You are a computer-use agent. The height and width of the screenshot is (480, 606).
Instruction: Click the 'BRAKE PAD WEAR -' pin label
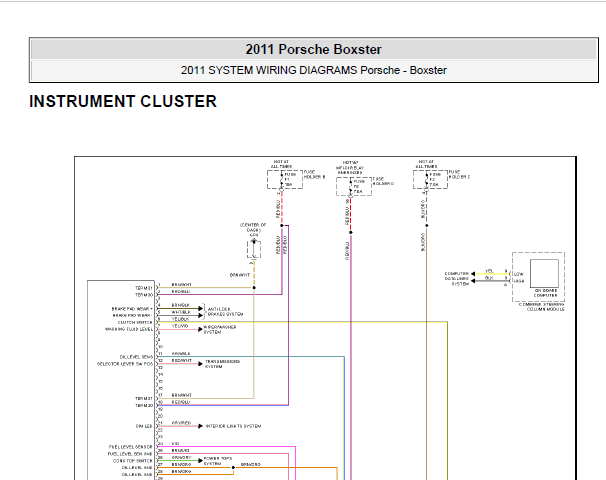(x=132, y=316)
